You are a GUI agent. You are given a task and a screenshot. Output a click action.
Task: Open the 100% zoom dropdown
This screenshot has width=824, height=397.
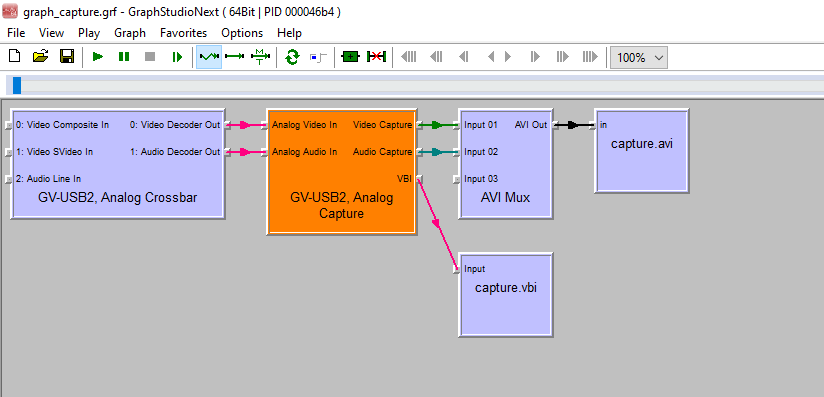[x=638, y=57]
